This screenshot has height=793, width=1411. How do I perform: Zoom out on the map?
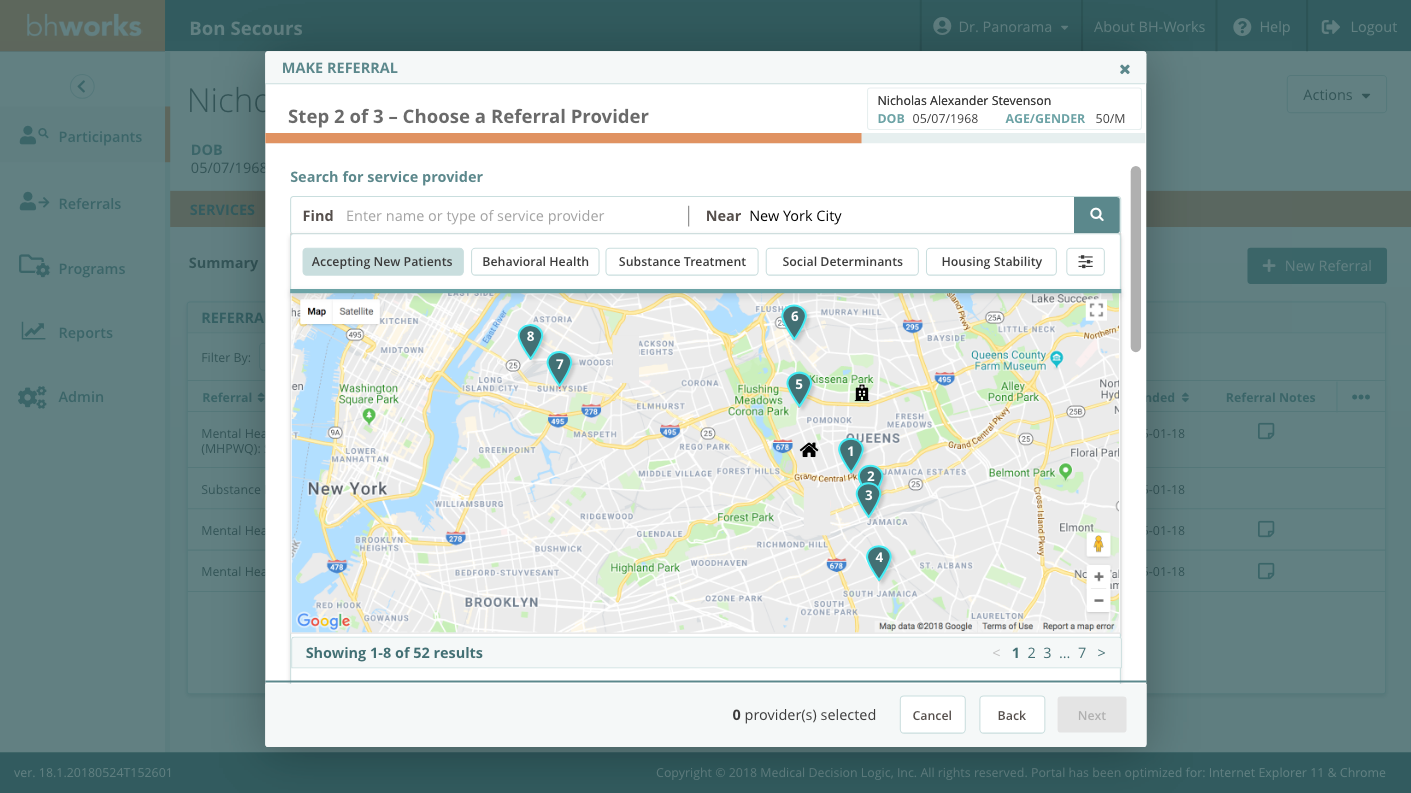[1099, 601]
